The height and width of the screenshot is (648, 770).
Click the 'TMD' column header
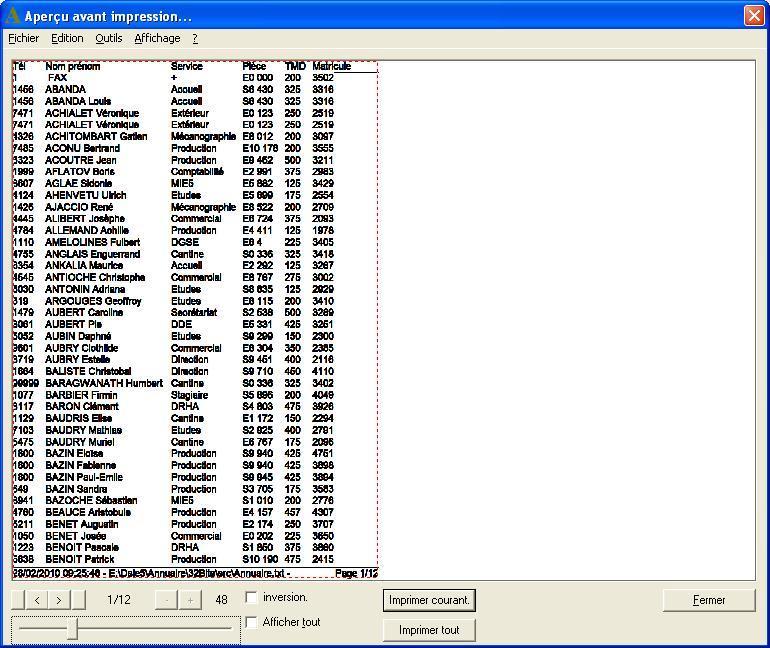295,66
